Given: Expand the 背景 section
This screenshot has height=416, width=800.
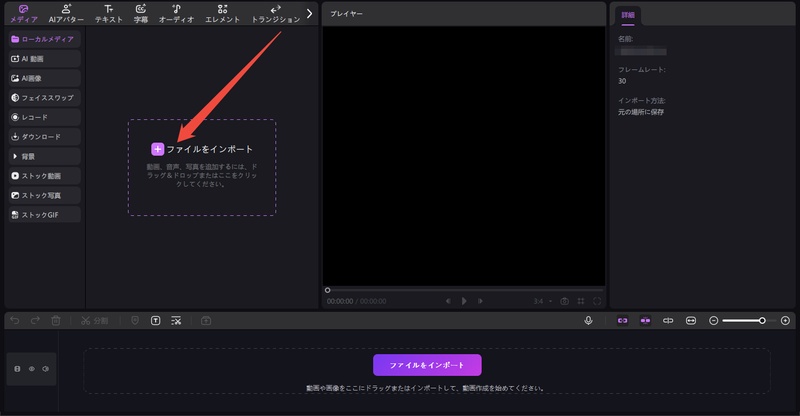Looking at the screenshot, I should (45, 156).
